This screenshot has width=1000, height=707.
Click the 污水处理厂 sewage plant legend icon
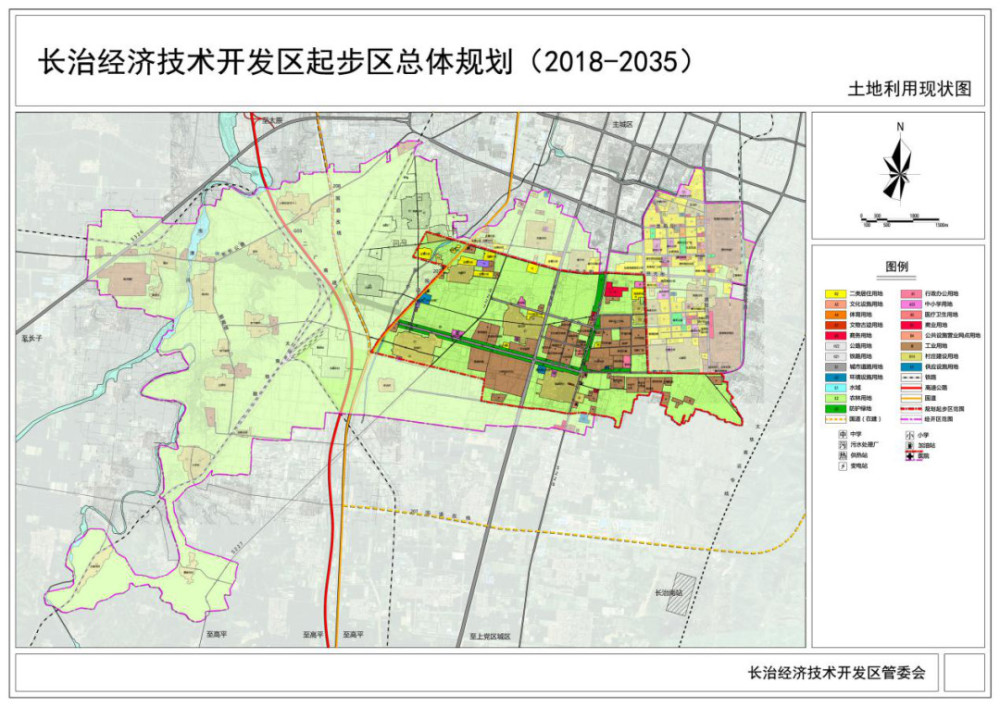843,444
